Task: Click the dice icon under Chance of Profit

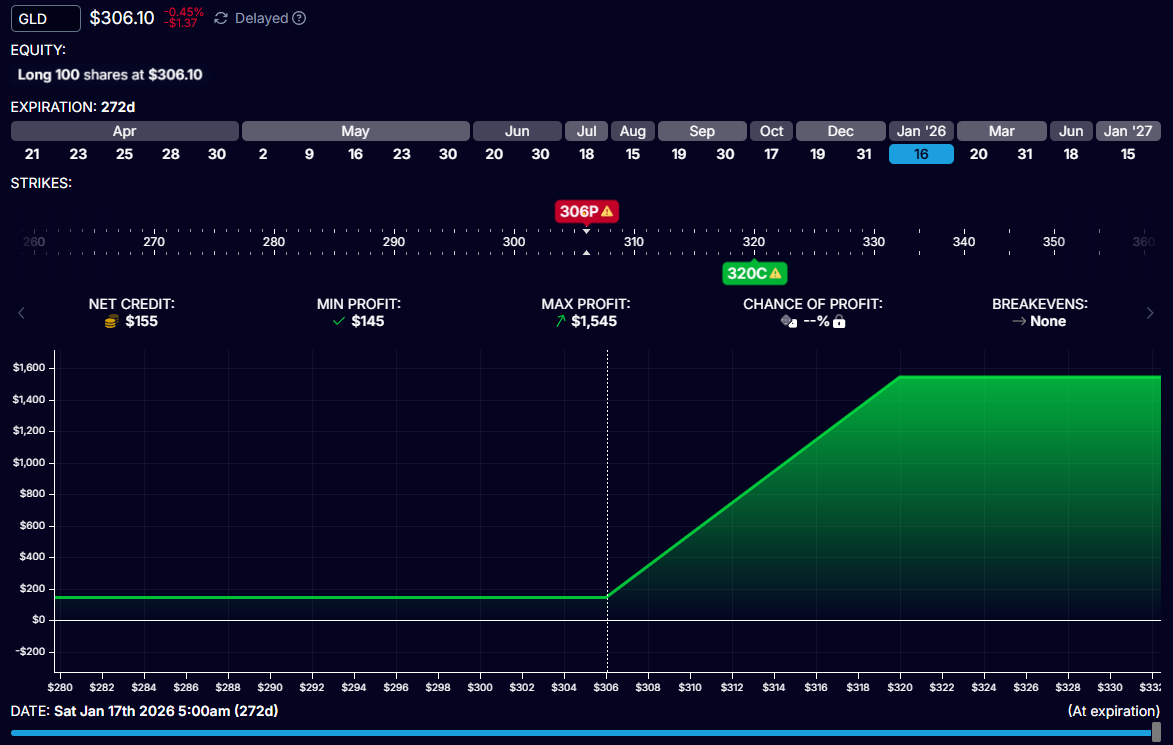Action: tap(789, 321)
